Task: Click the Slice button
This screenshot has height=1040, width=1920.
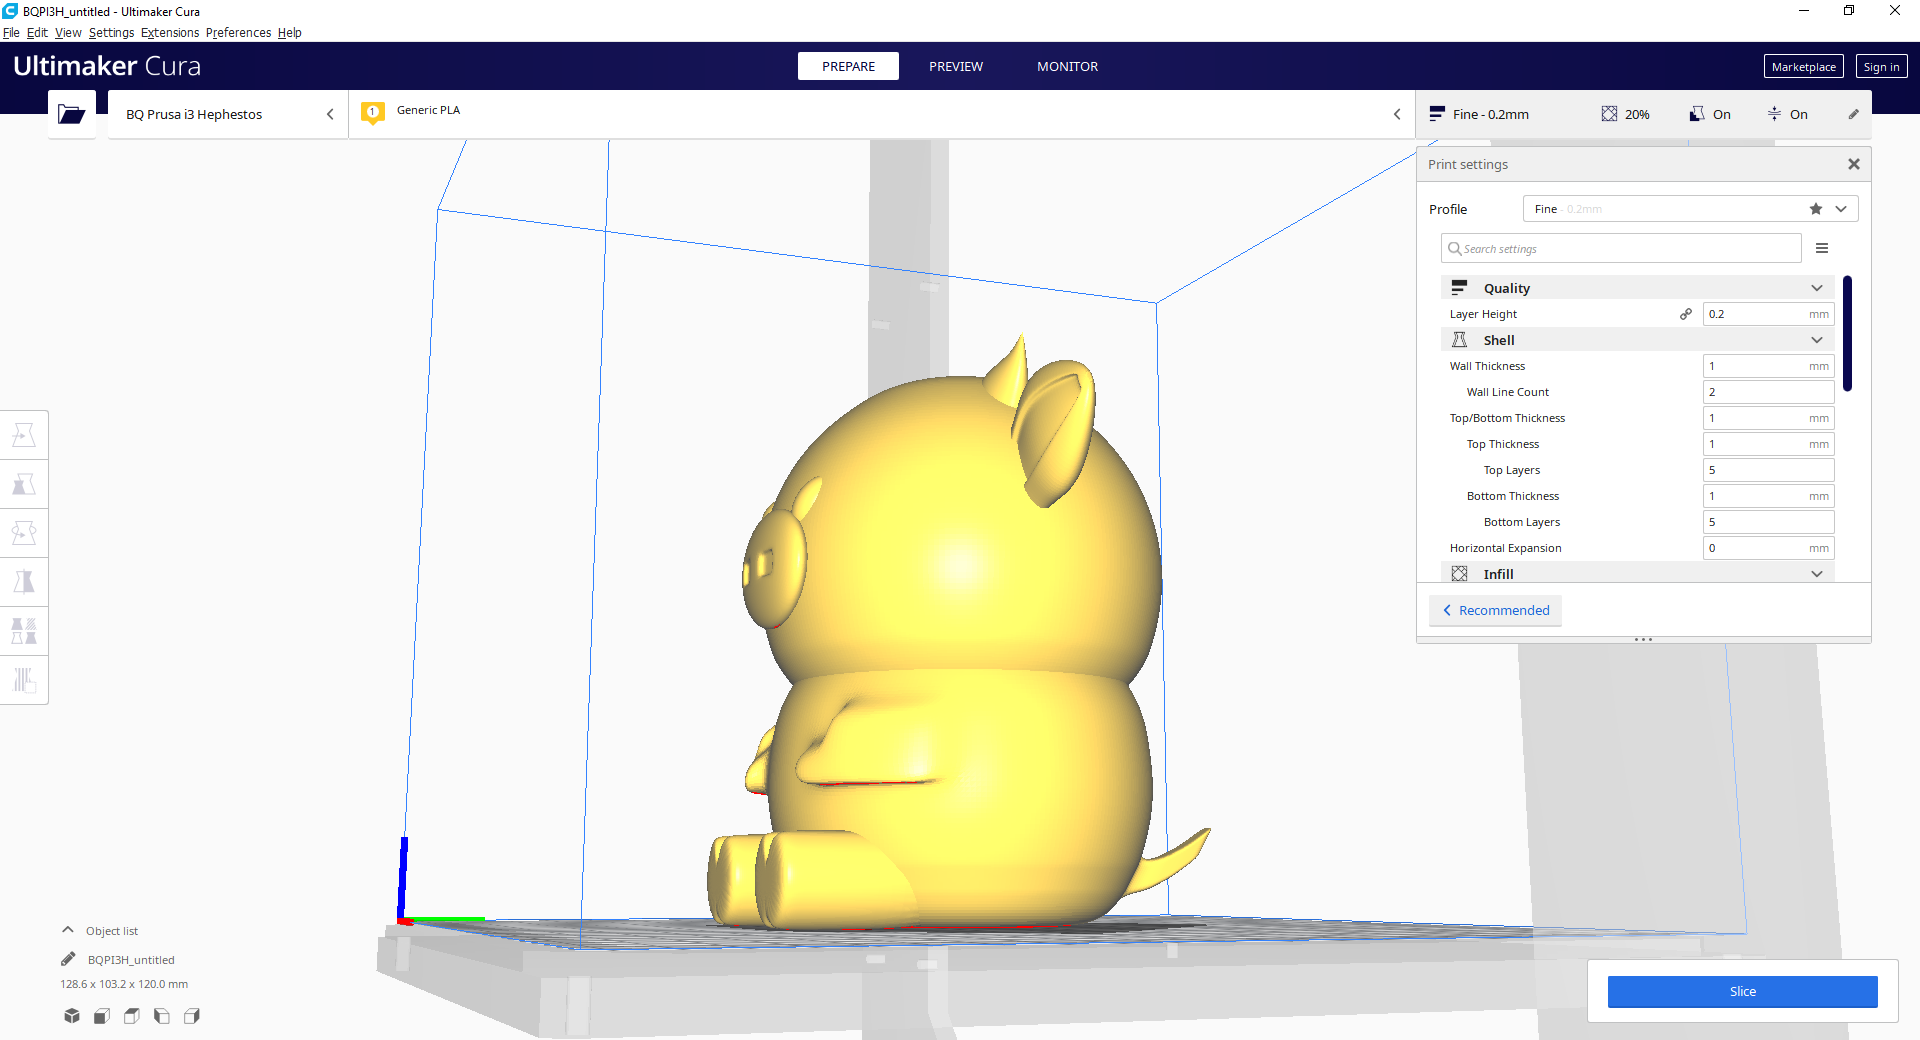Action: (1742, 991)
